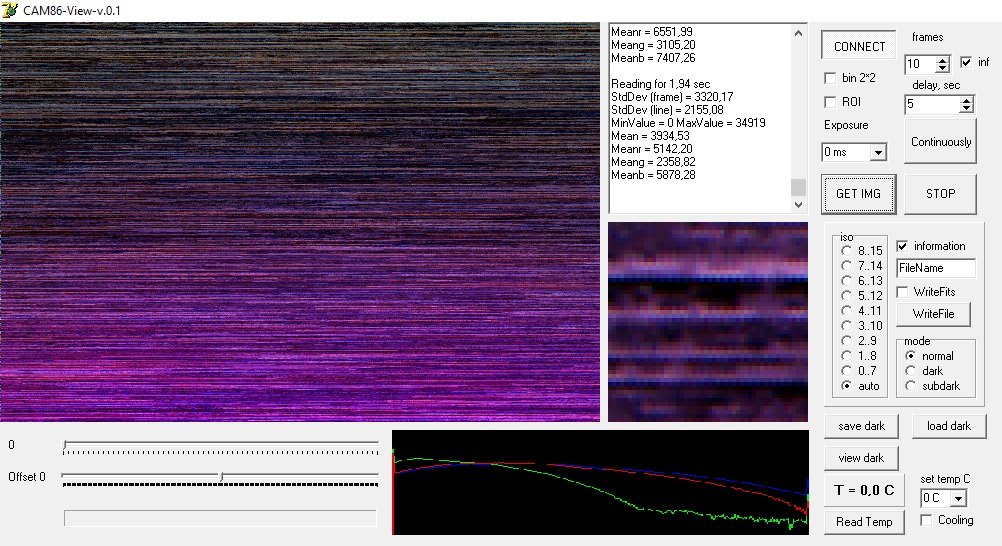Select the iso auto radio option

tap(847, 386)
